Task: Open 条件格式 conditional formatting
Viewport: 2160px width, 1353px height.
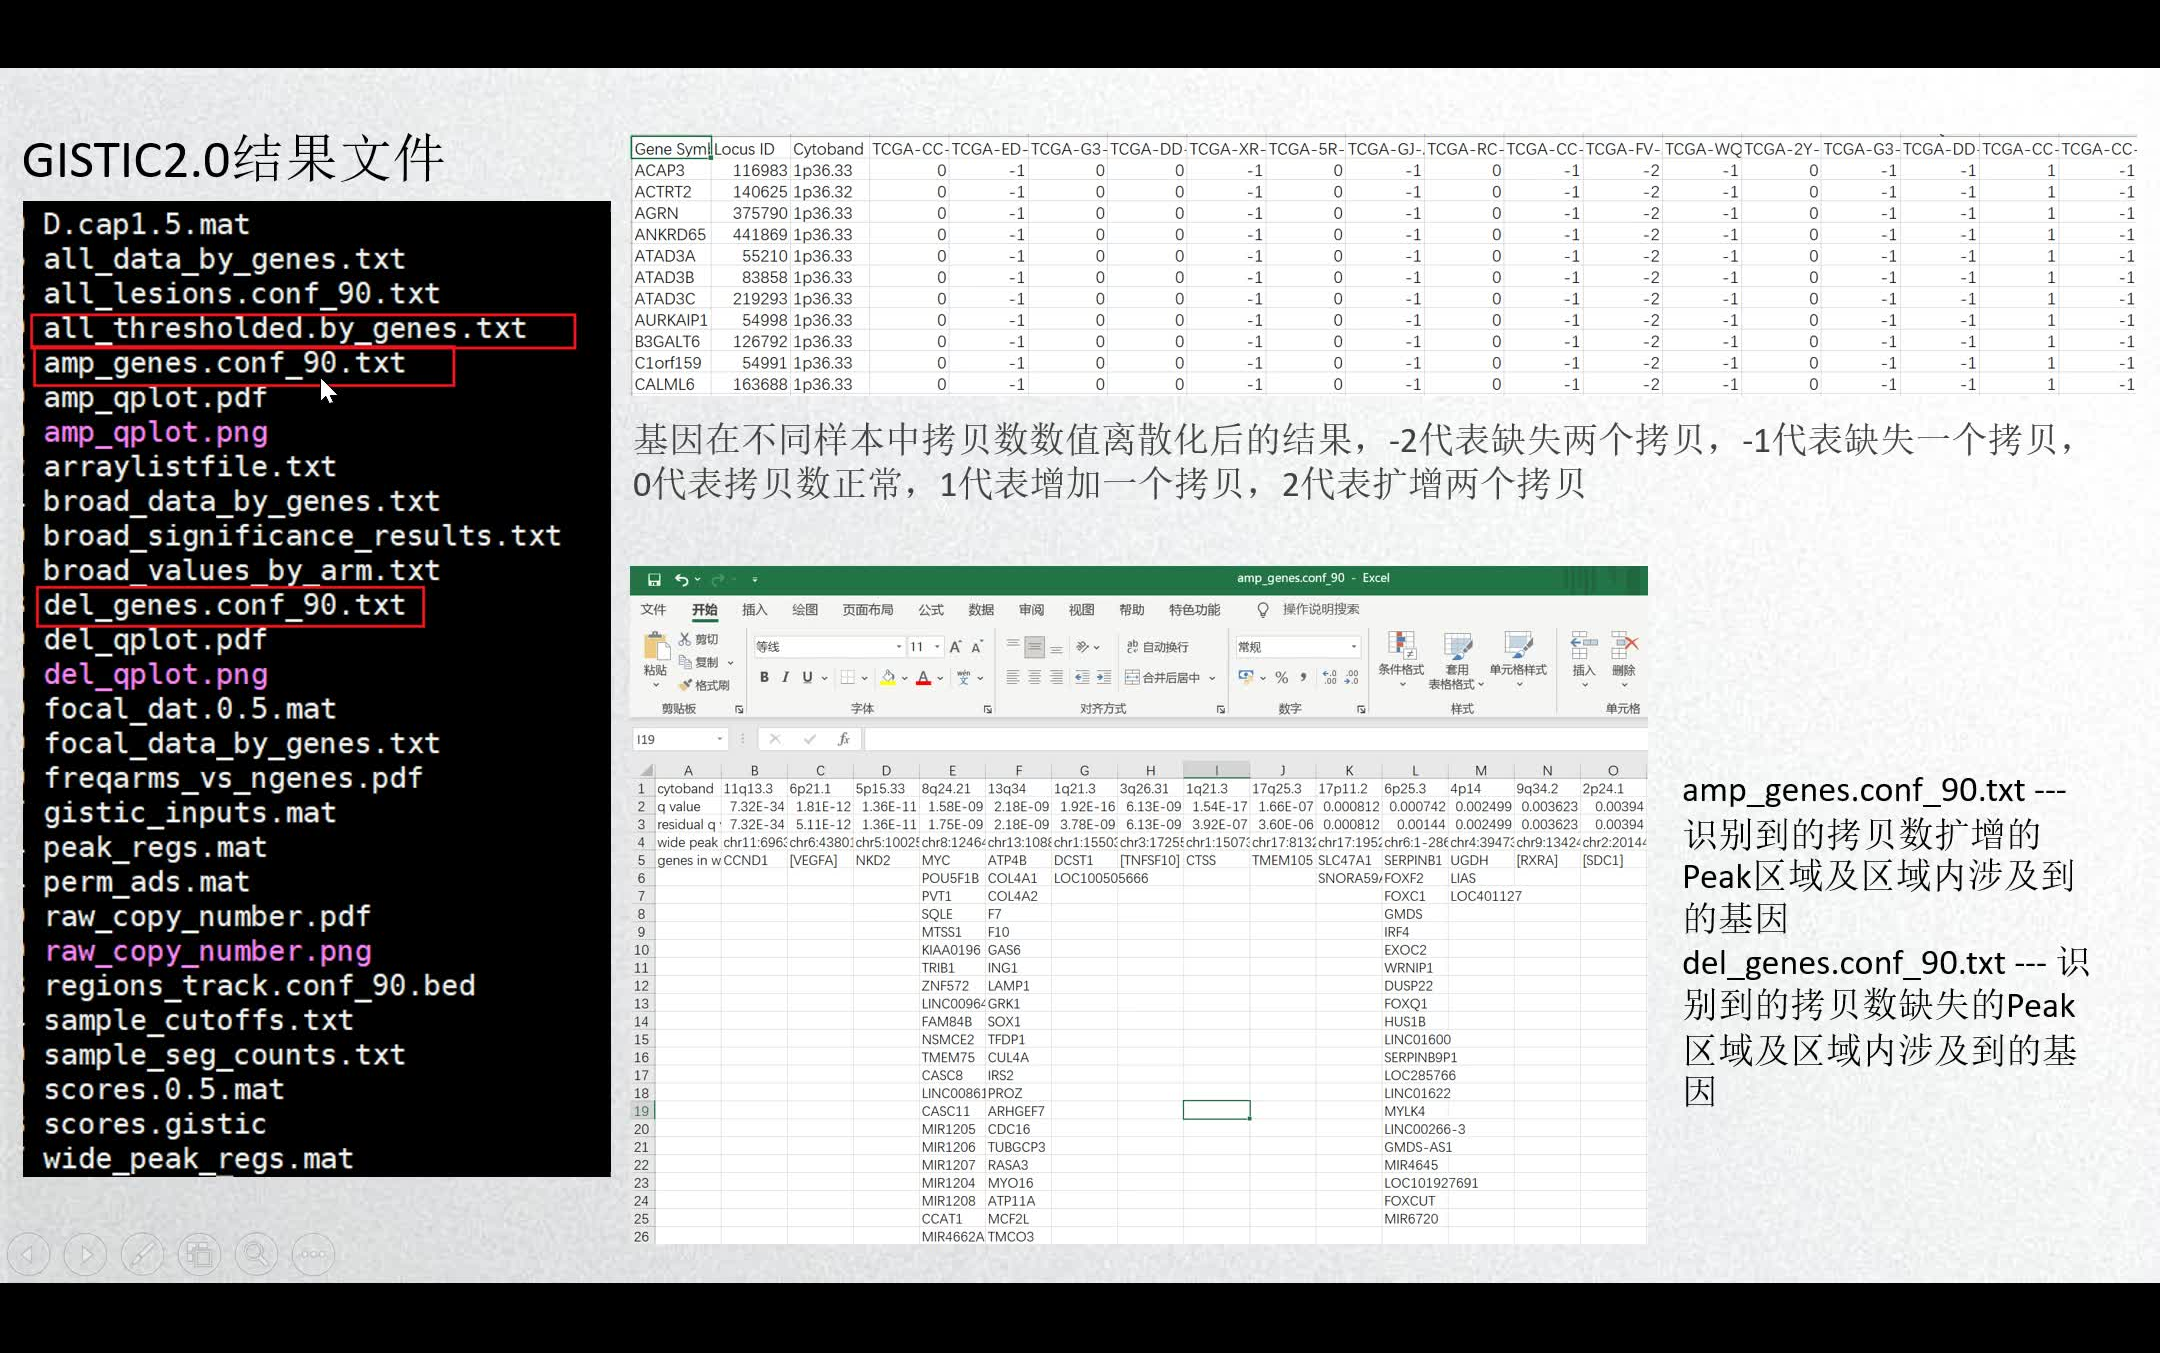Action: (x=1401, y=659)
